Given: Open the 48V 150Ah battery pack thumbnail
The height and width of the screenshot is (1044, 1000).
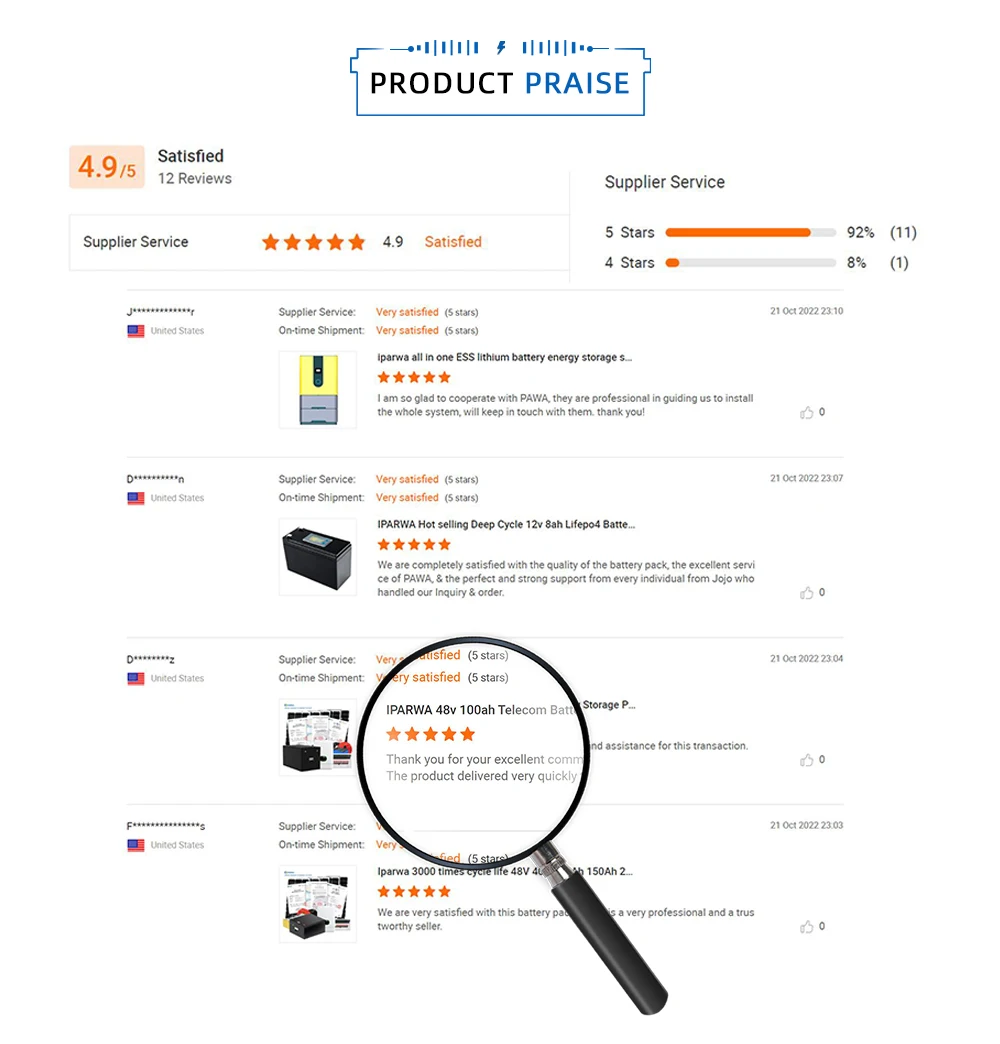Looking at the screenshot, I should pos(318,904).
